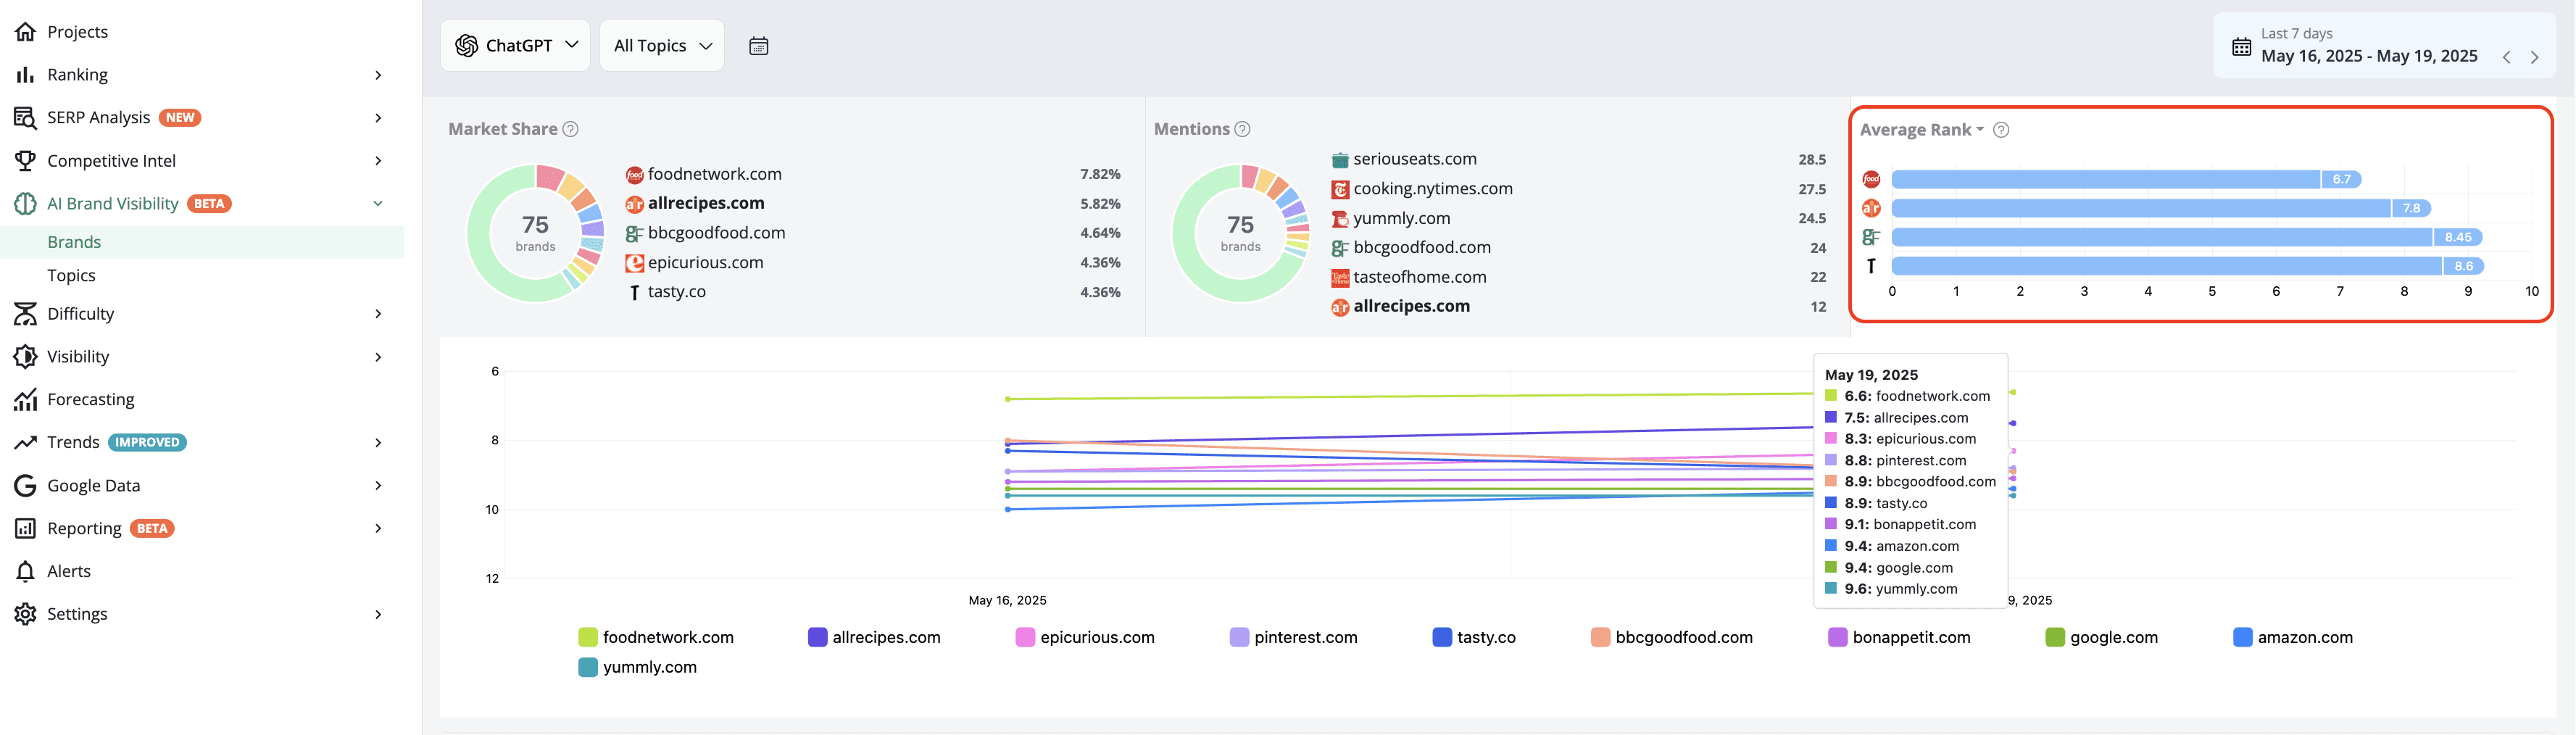Click the Google Data G icon
The image size is (2576, 735).
[x=25, y=486]
